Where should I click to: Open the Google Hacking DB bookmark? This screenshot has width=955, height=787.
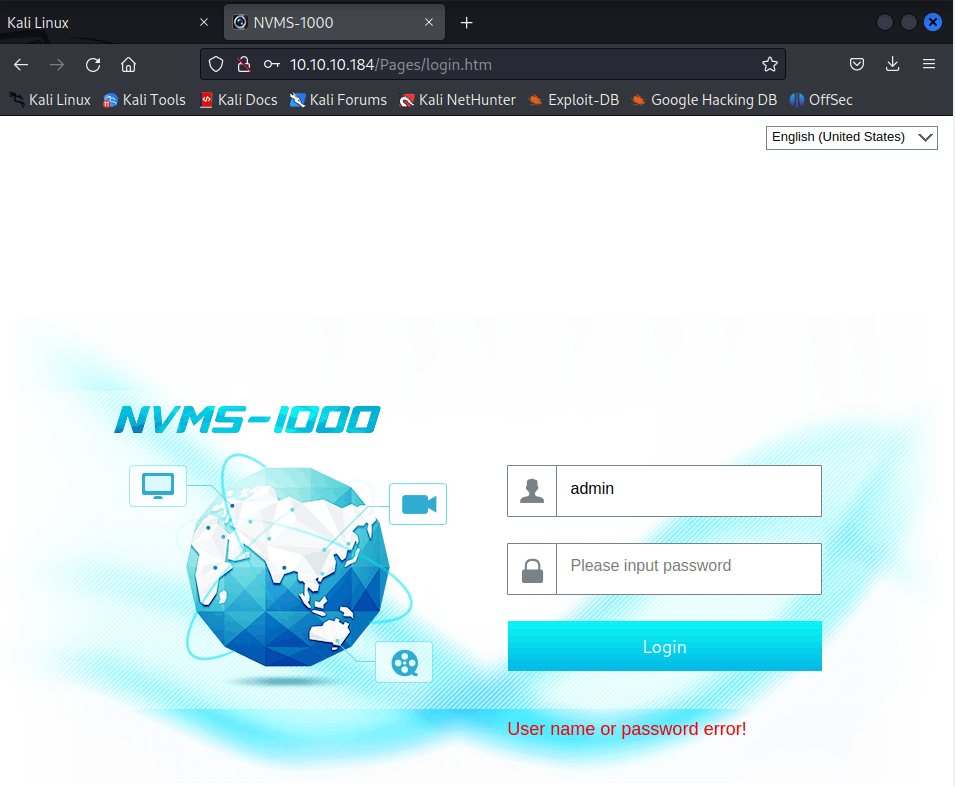pos(704,100)
